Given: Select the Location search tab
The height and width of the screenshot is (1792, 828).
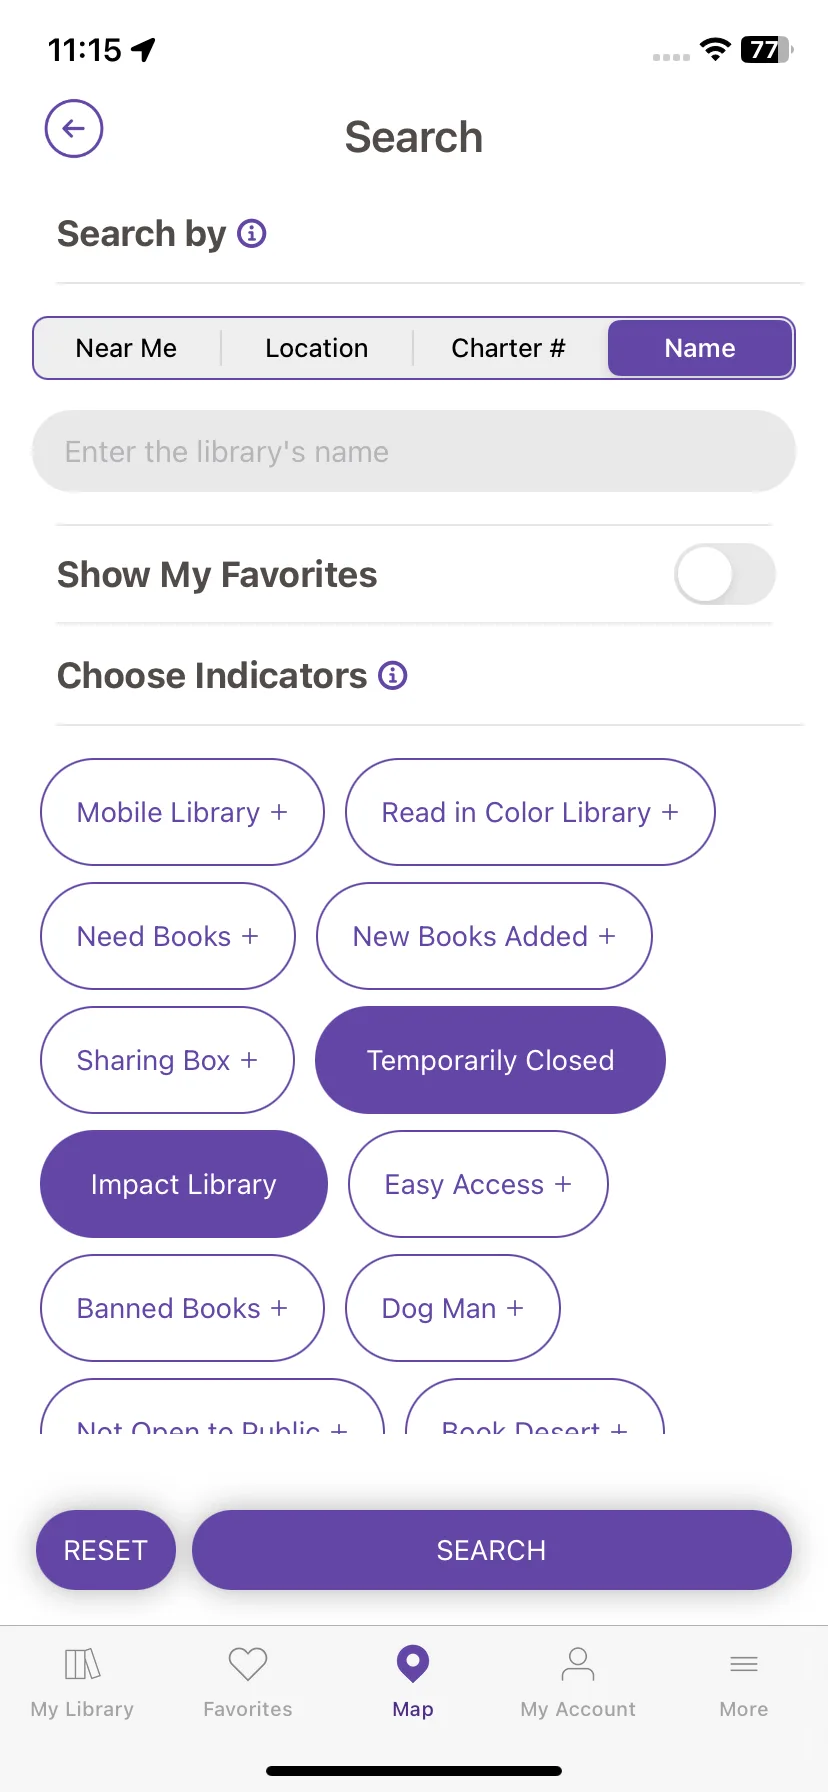Looking at the screenshot, I should 317,348.
